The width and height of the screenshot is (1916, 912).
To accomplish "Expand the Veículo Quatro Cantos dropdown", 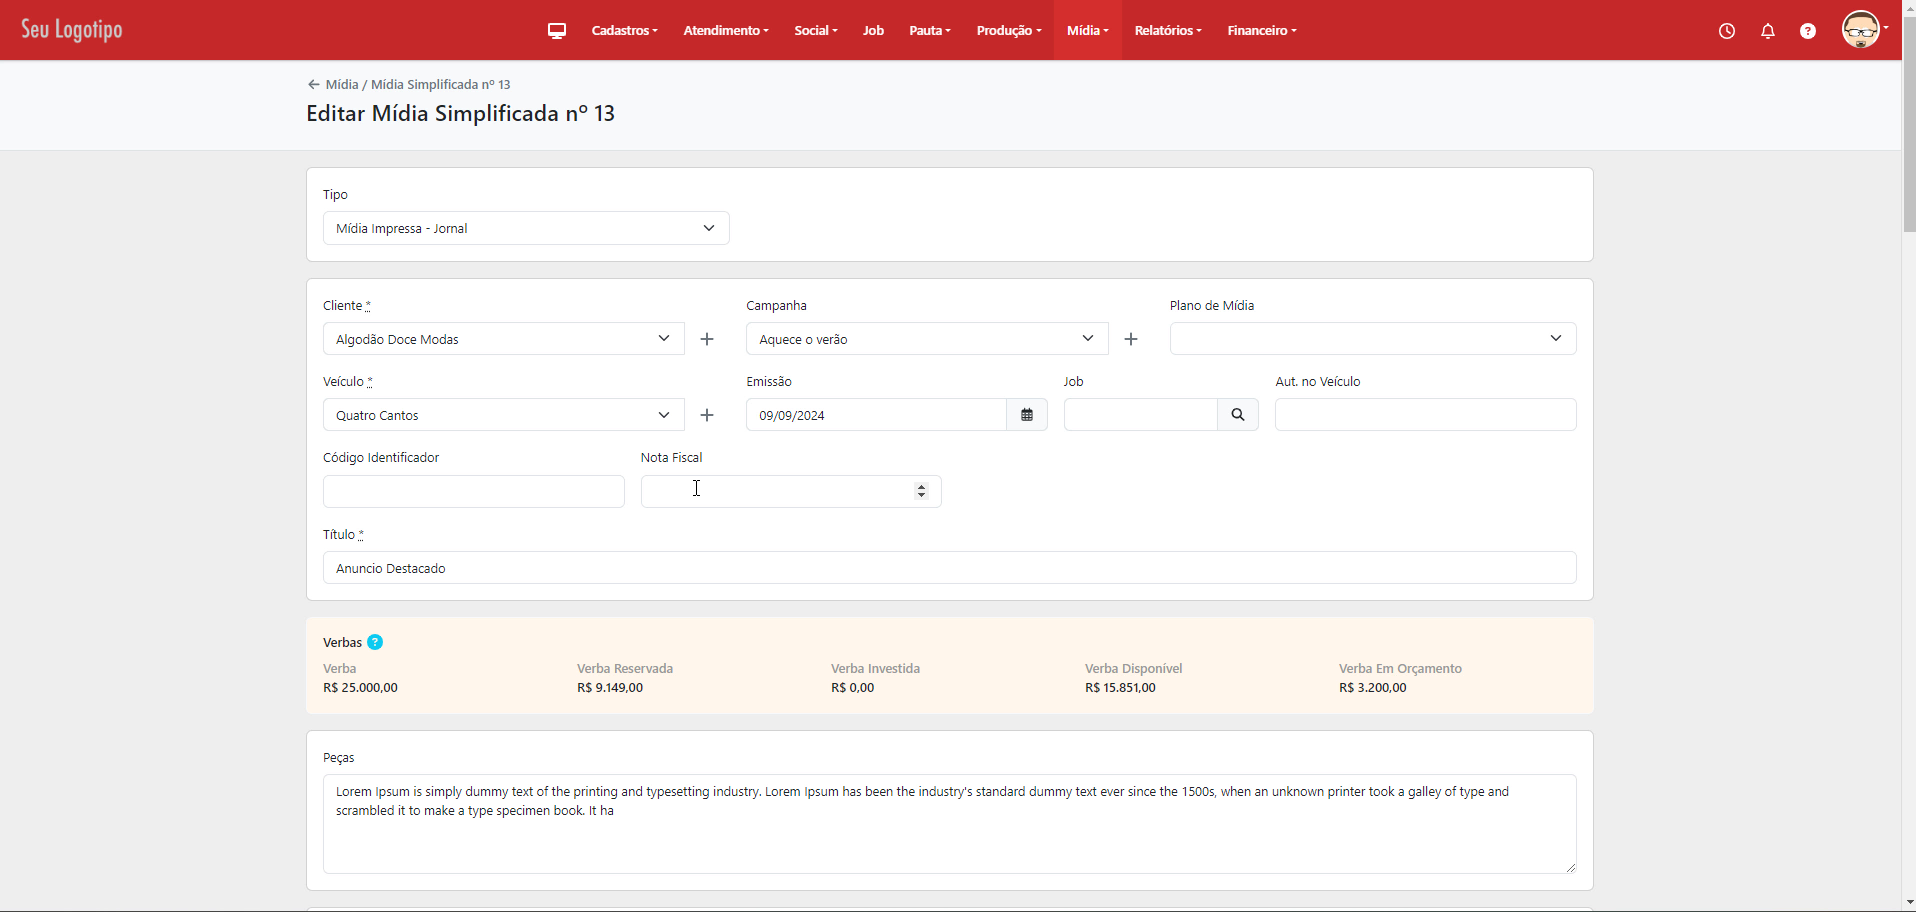I will point(503,415).
